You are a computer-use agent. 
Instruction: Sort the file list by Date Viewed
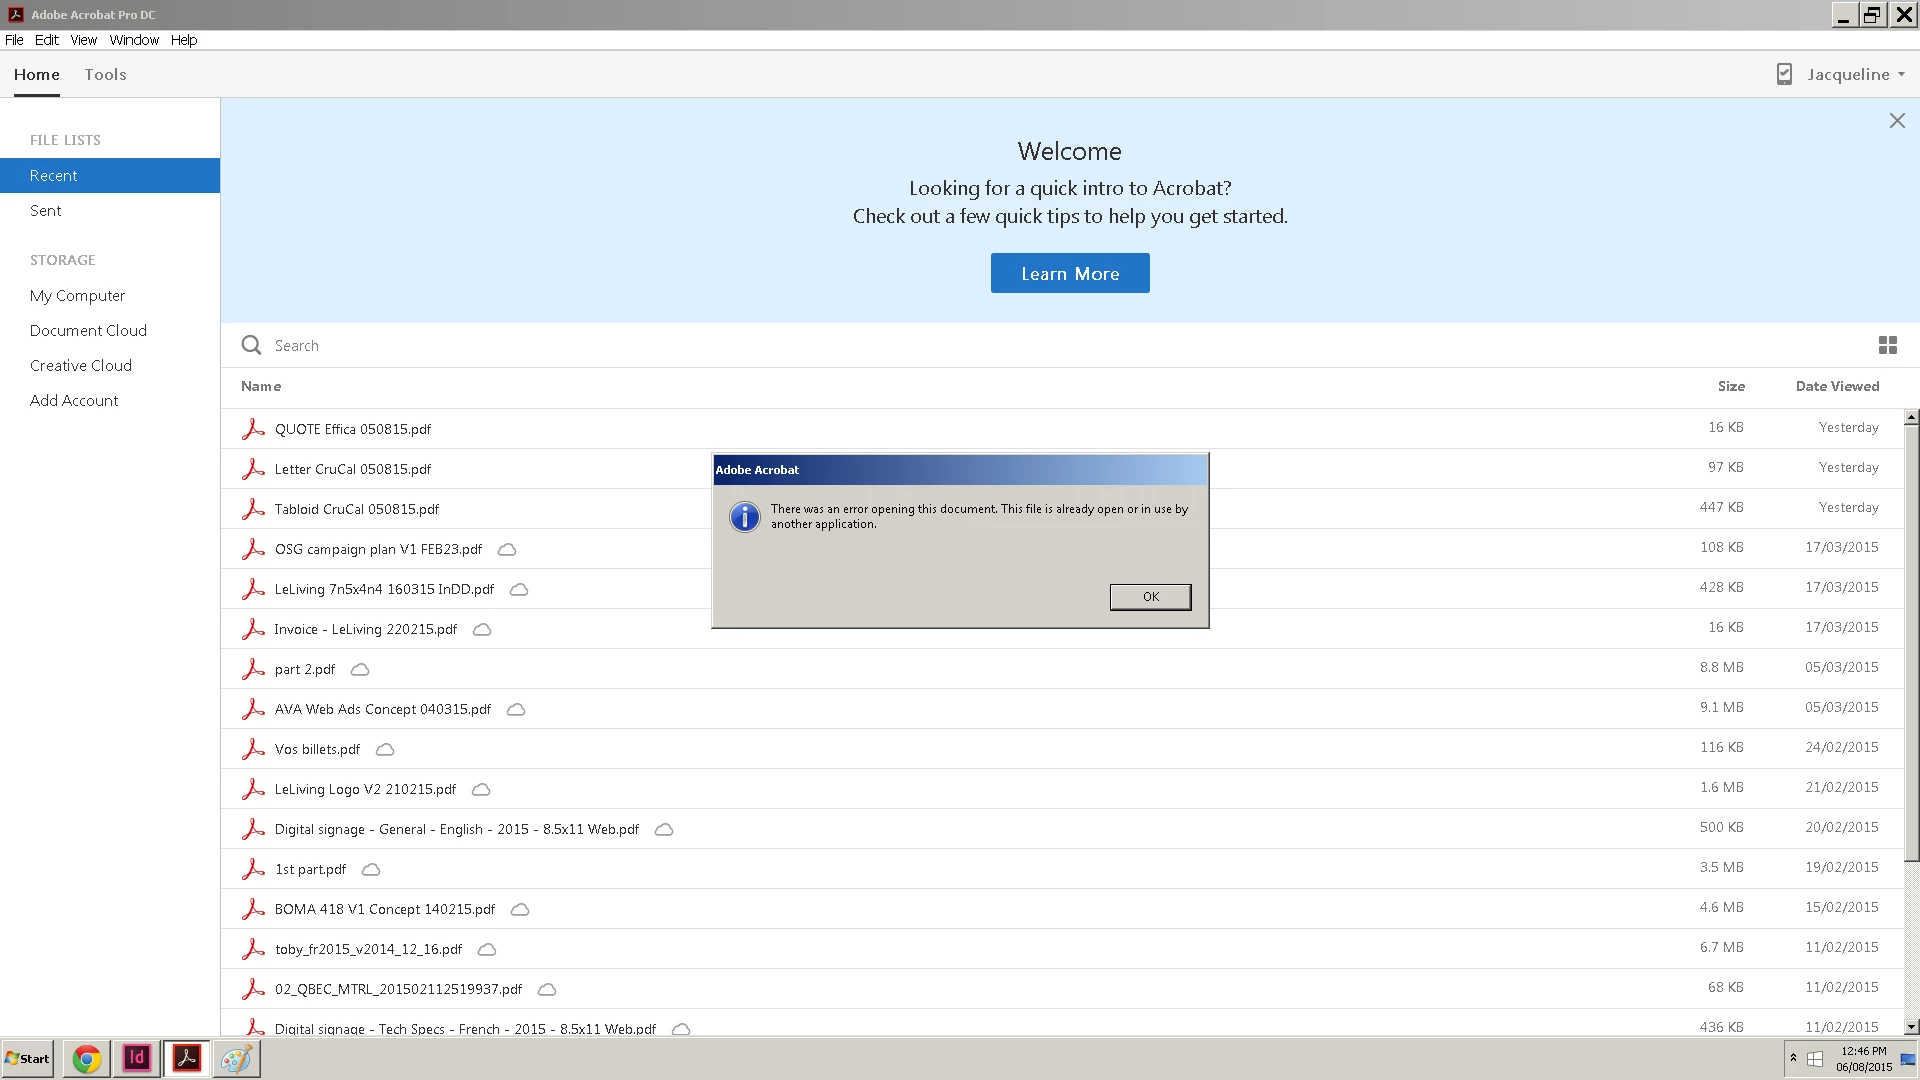(x=1836, y=386)
